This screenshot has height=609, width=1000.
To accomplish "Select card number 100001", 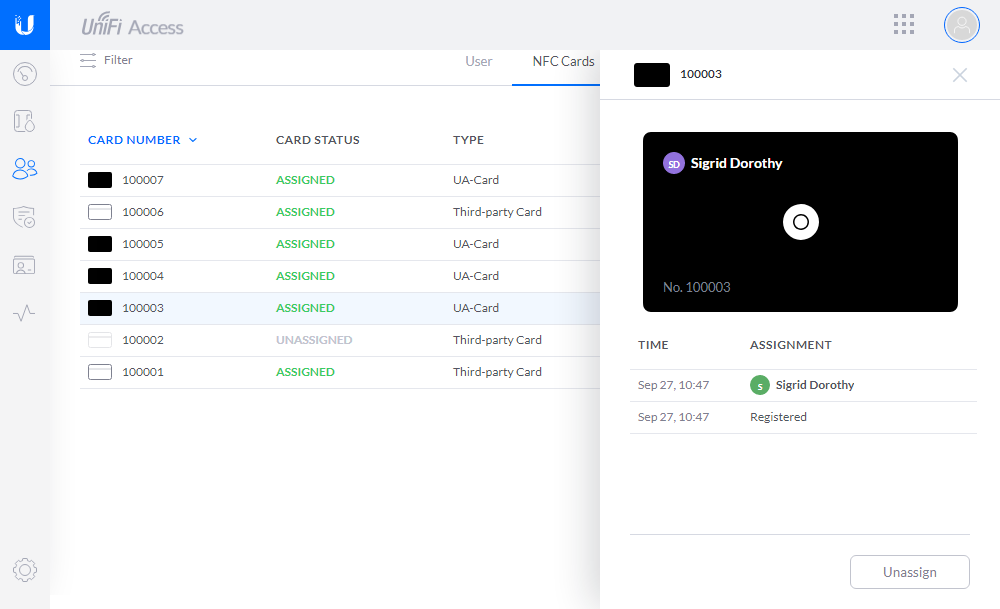I will pyautogui.click(x=143, y=372).
